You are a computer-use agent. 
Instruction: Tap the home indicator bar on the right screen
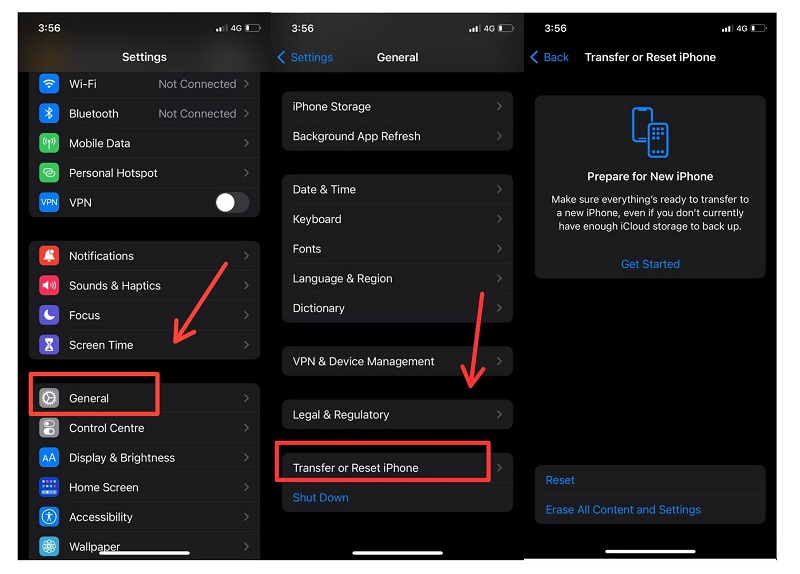coord(650,552)
